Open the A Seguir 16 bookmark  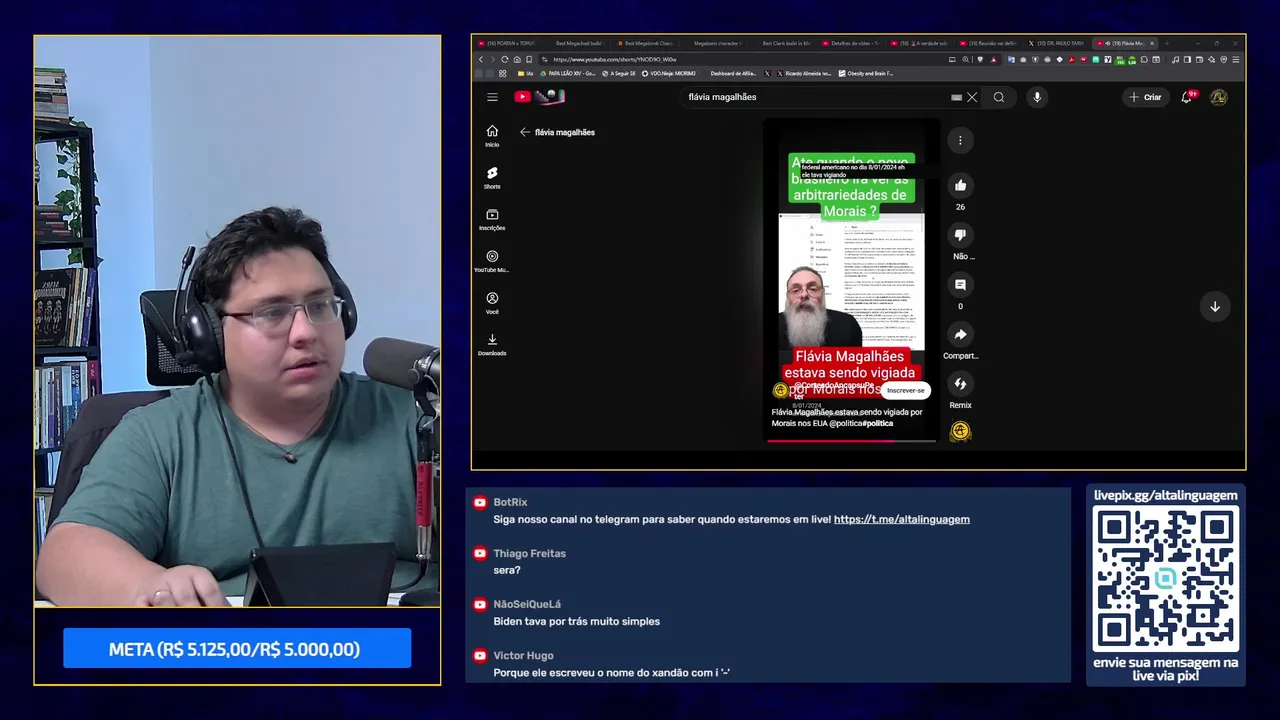619,73
